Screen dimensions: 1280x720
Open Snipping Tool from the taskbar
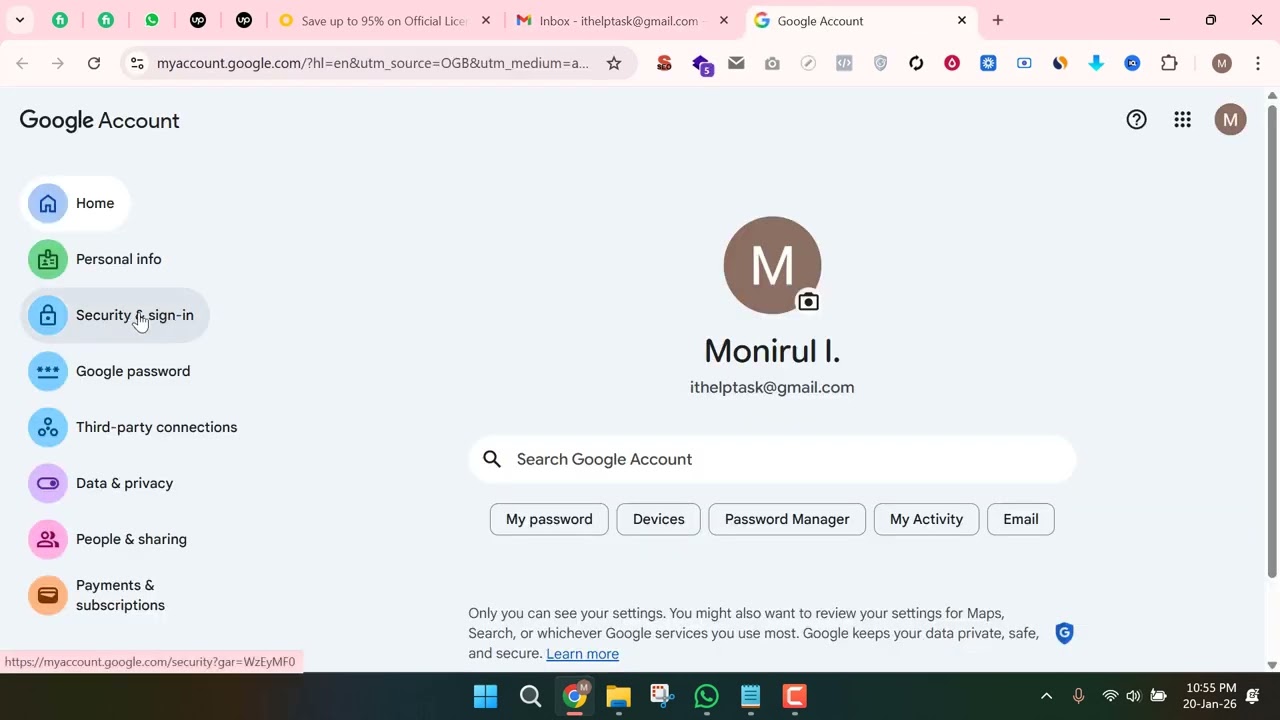662,696
